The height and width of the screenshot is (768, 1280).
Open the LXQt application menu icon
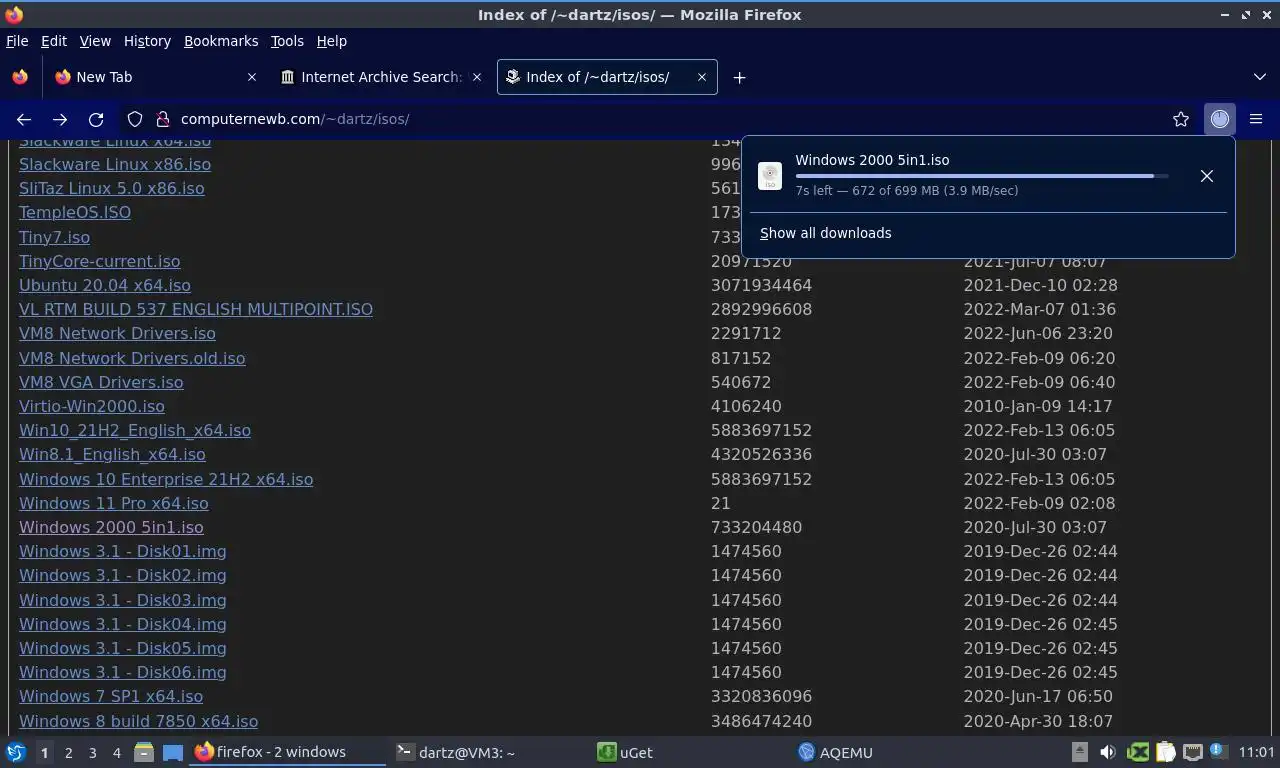16,752
